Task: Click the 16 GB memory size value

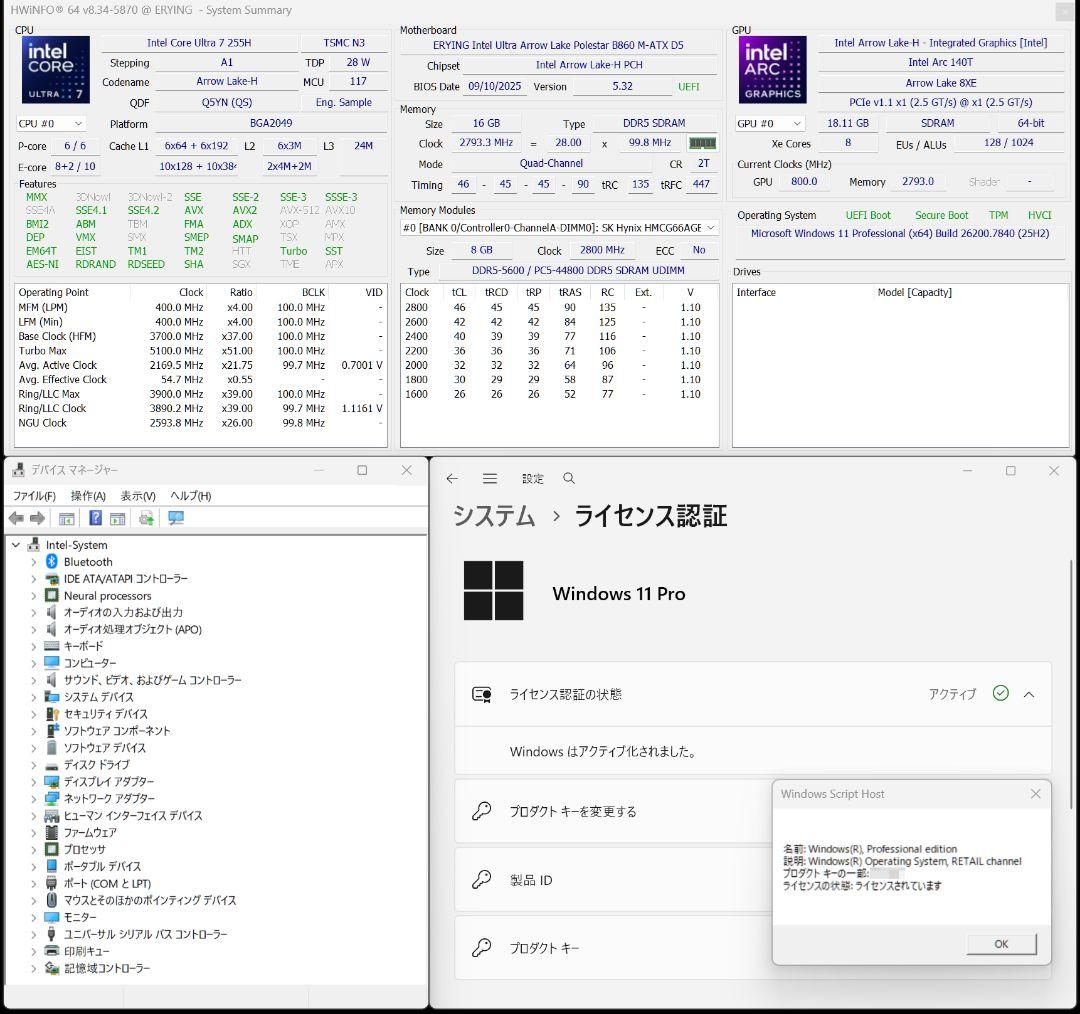Action: point(486,123)
